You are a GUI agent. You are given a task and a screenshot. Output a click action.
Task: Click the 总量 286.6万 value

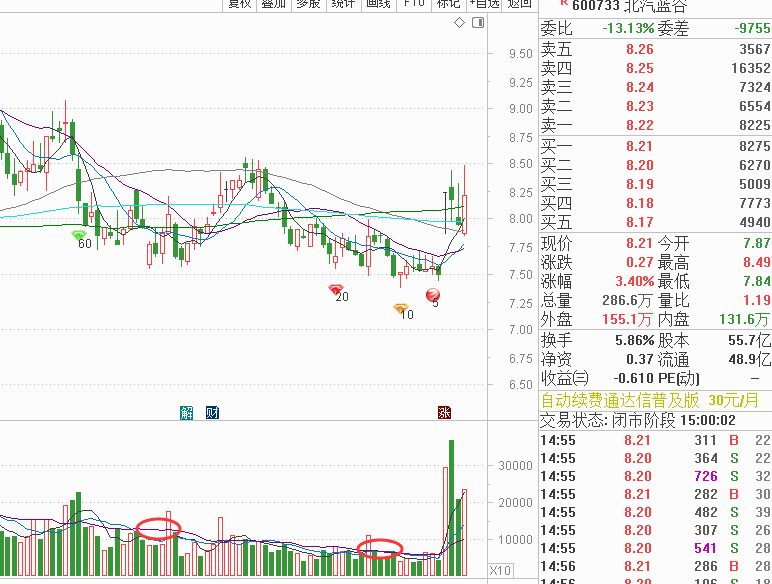628,300
